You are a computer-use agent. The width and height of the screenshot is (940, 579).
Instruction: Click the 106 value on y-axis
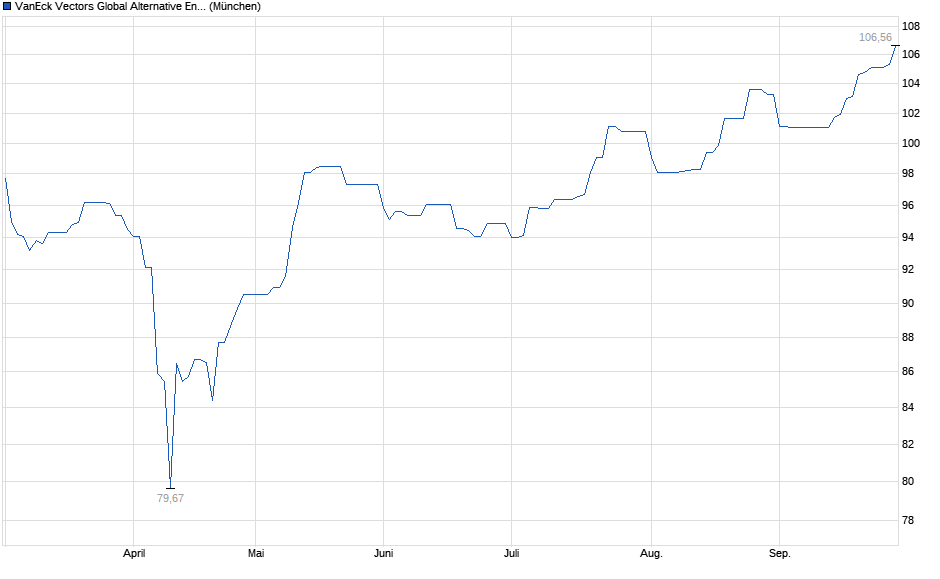click(x=911, y=55)
